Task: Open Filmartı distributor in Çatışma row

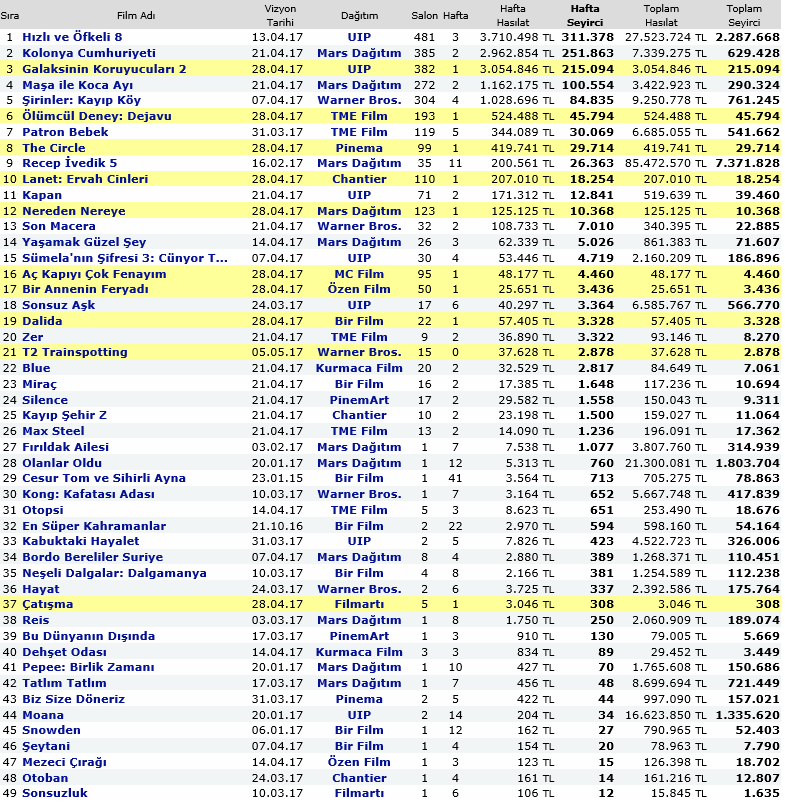Action: pos(359,604)
